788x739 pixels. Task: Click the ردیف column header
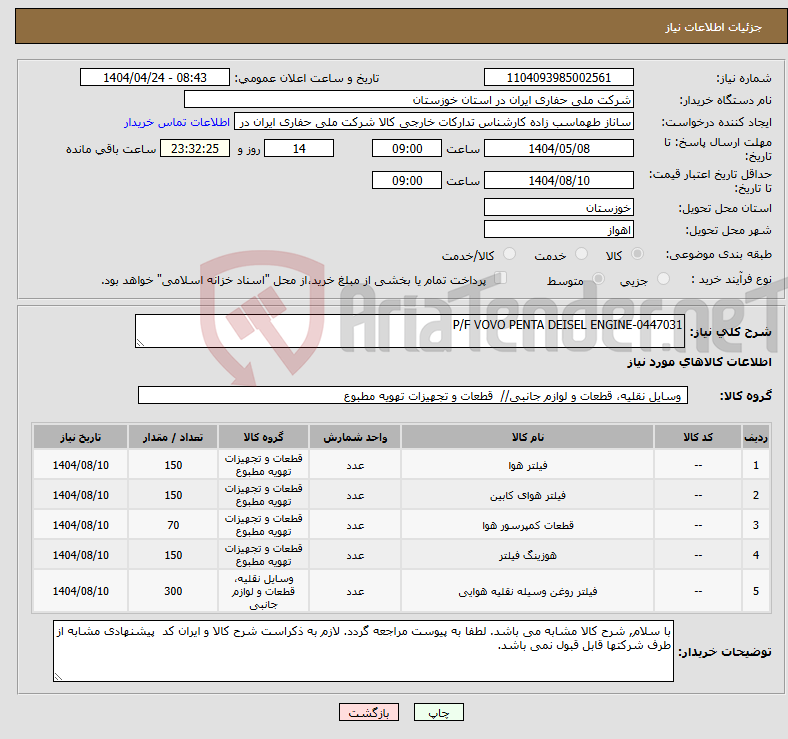click(755, 437)
